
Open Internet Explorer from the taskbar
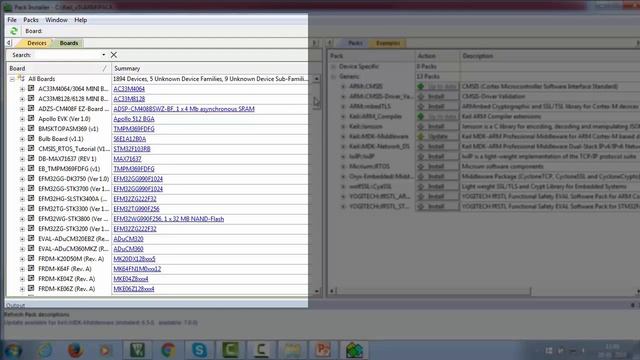pyautogui.click(x=44, y=350)
